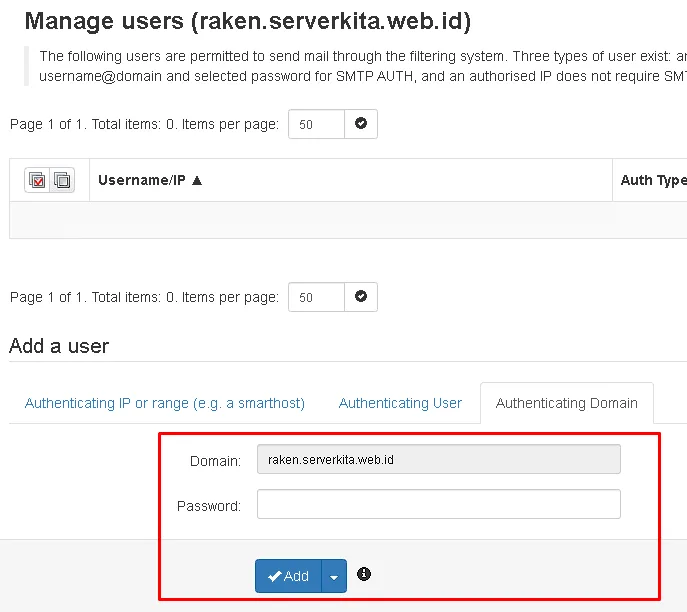Viewport: 687px width, 612px height.
Task: Click the Password label
Action: pos(209,506)
